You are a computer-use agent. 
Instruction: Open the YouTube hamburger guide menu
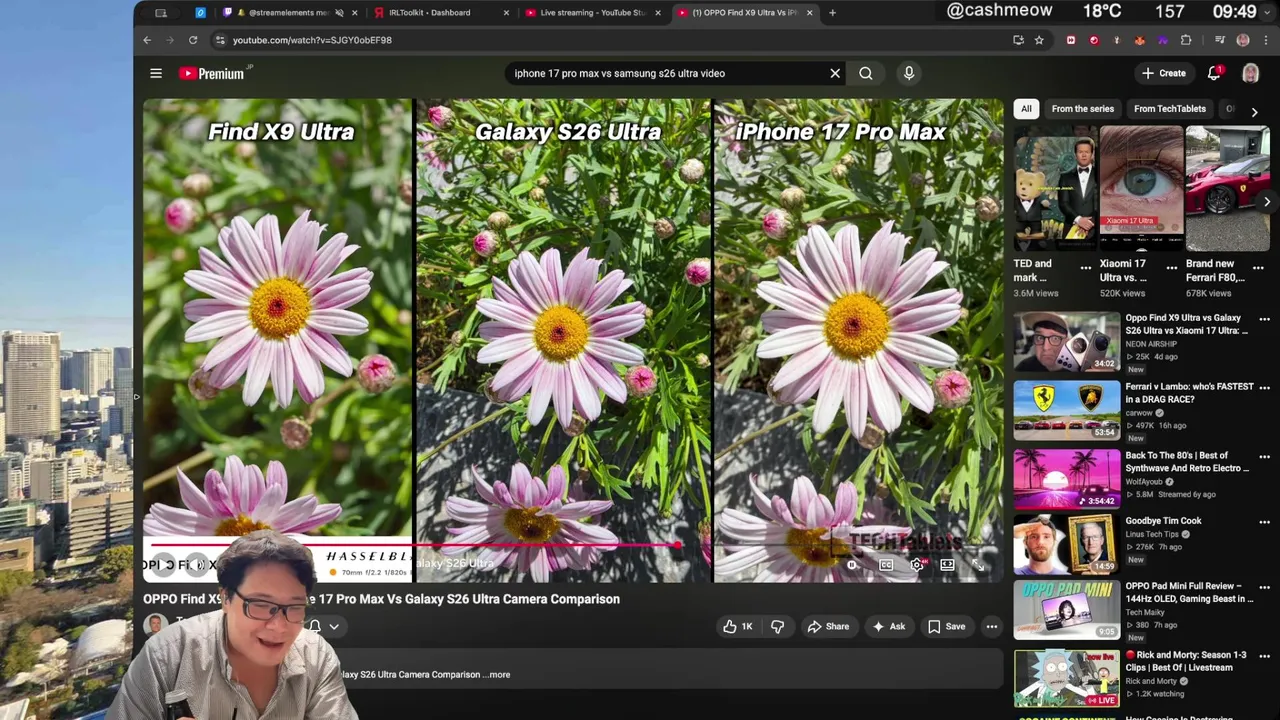(x=156, y=73)
